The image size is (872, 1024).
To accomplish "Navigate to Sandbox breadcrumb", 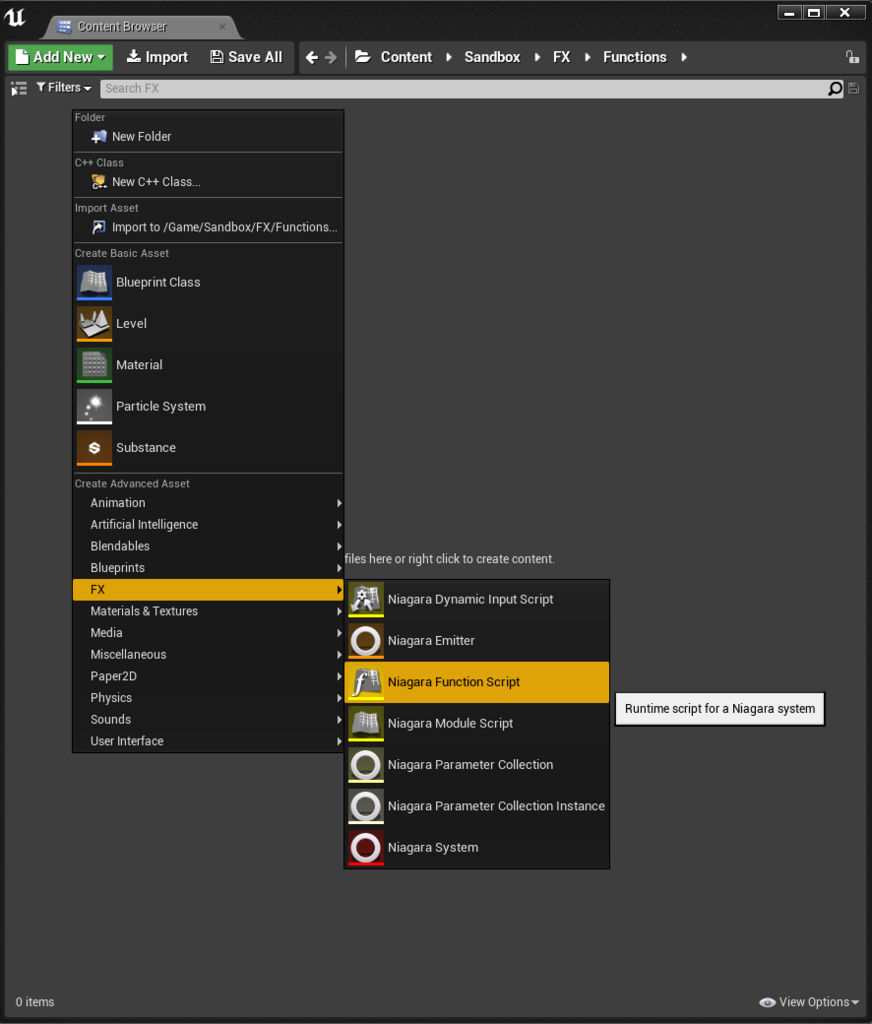I will coord(492,57).
